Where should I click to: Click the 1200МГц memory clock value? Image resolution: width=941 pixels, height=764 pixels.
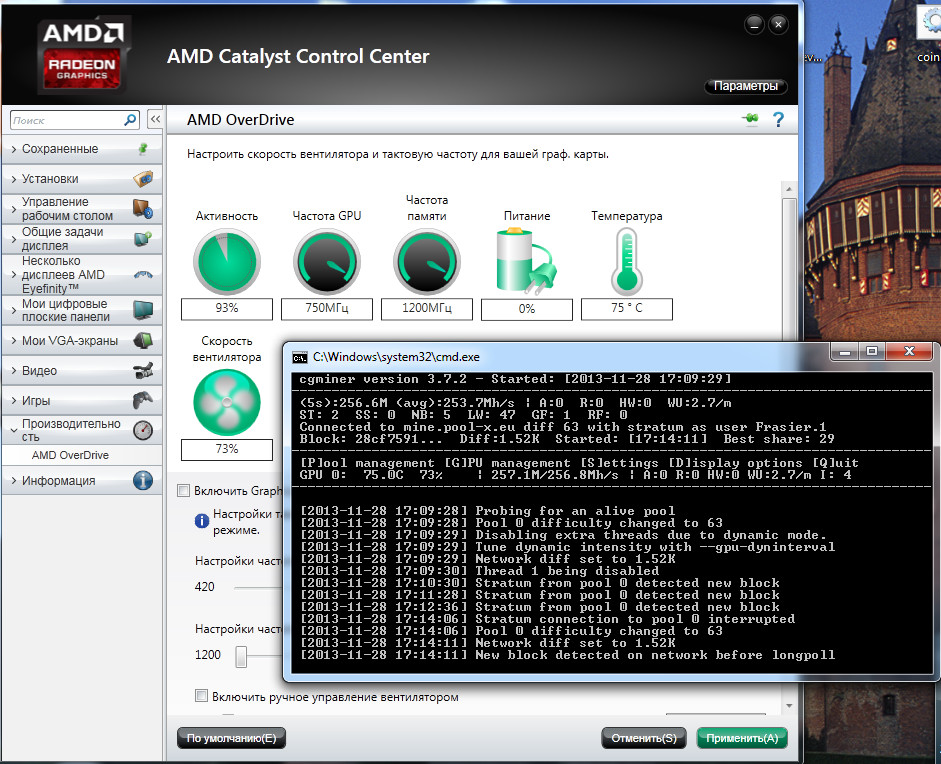(427, 308)
